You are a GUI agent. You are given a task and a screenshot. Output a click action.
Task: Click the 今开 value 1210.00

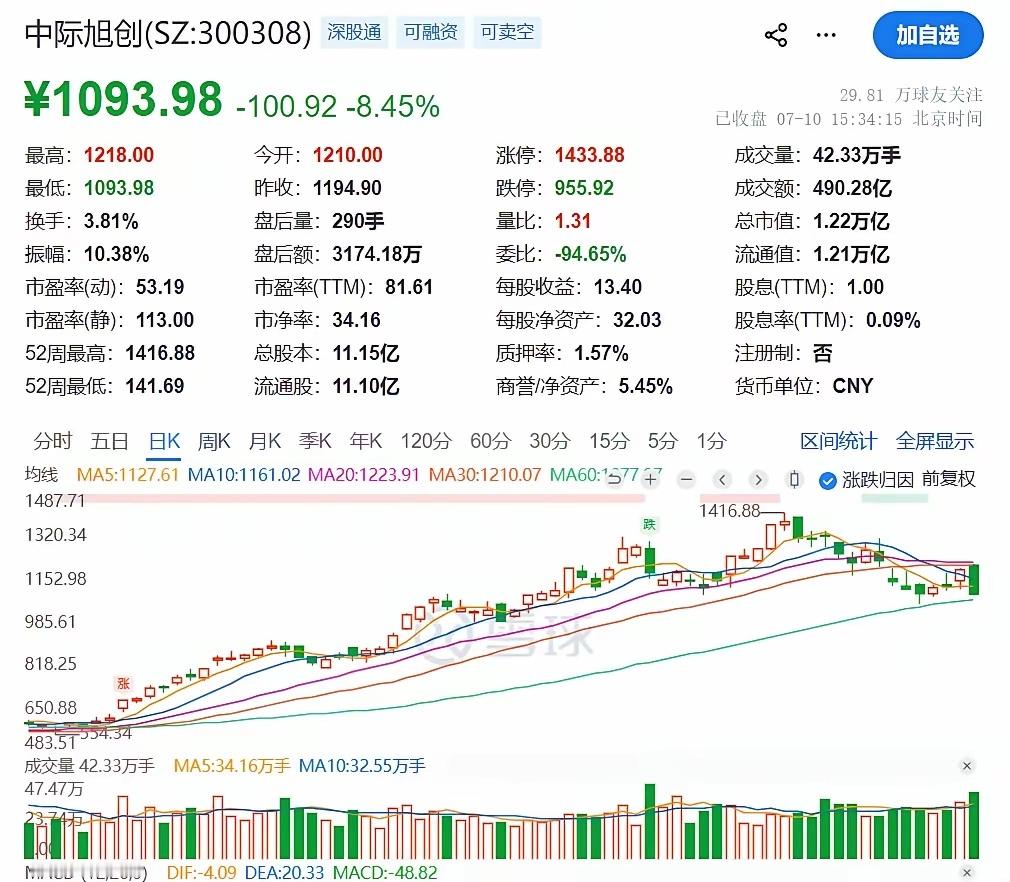[x=348, y=155]
